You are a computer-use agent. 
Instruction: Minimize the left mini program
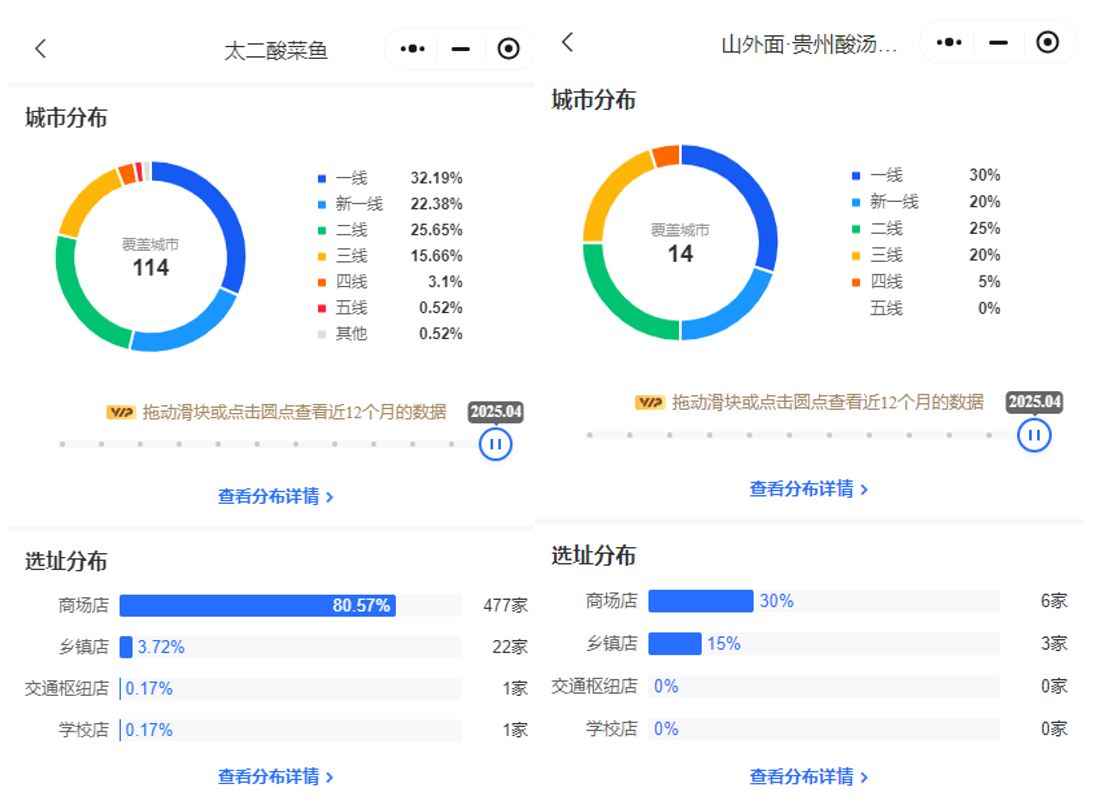coord(460,49)
